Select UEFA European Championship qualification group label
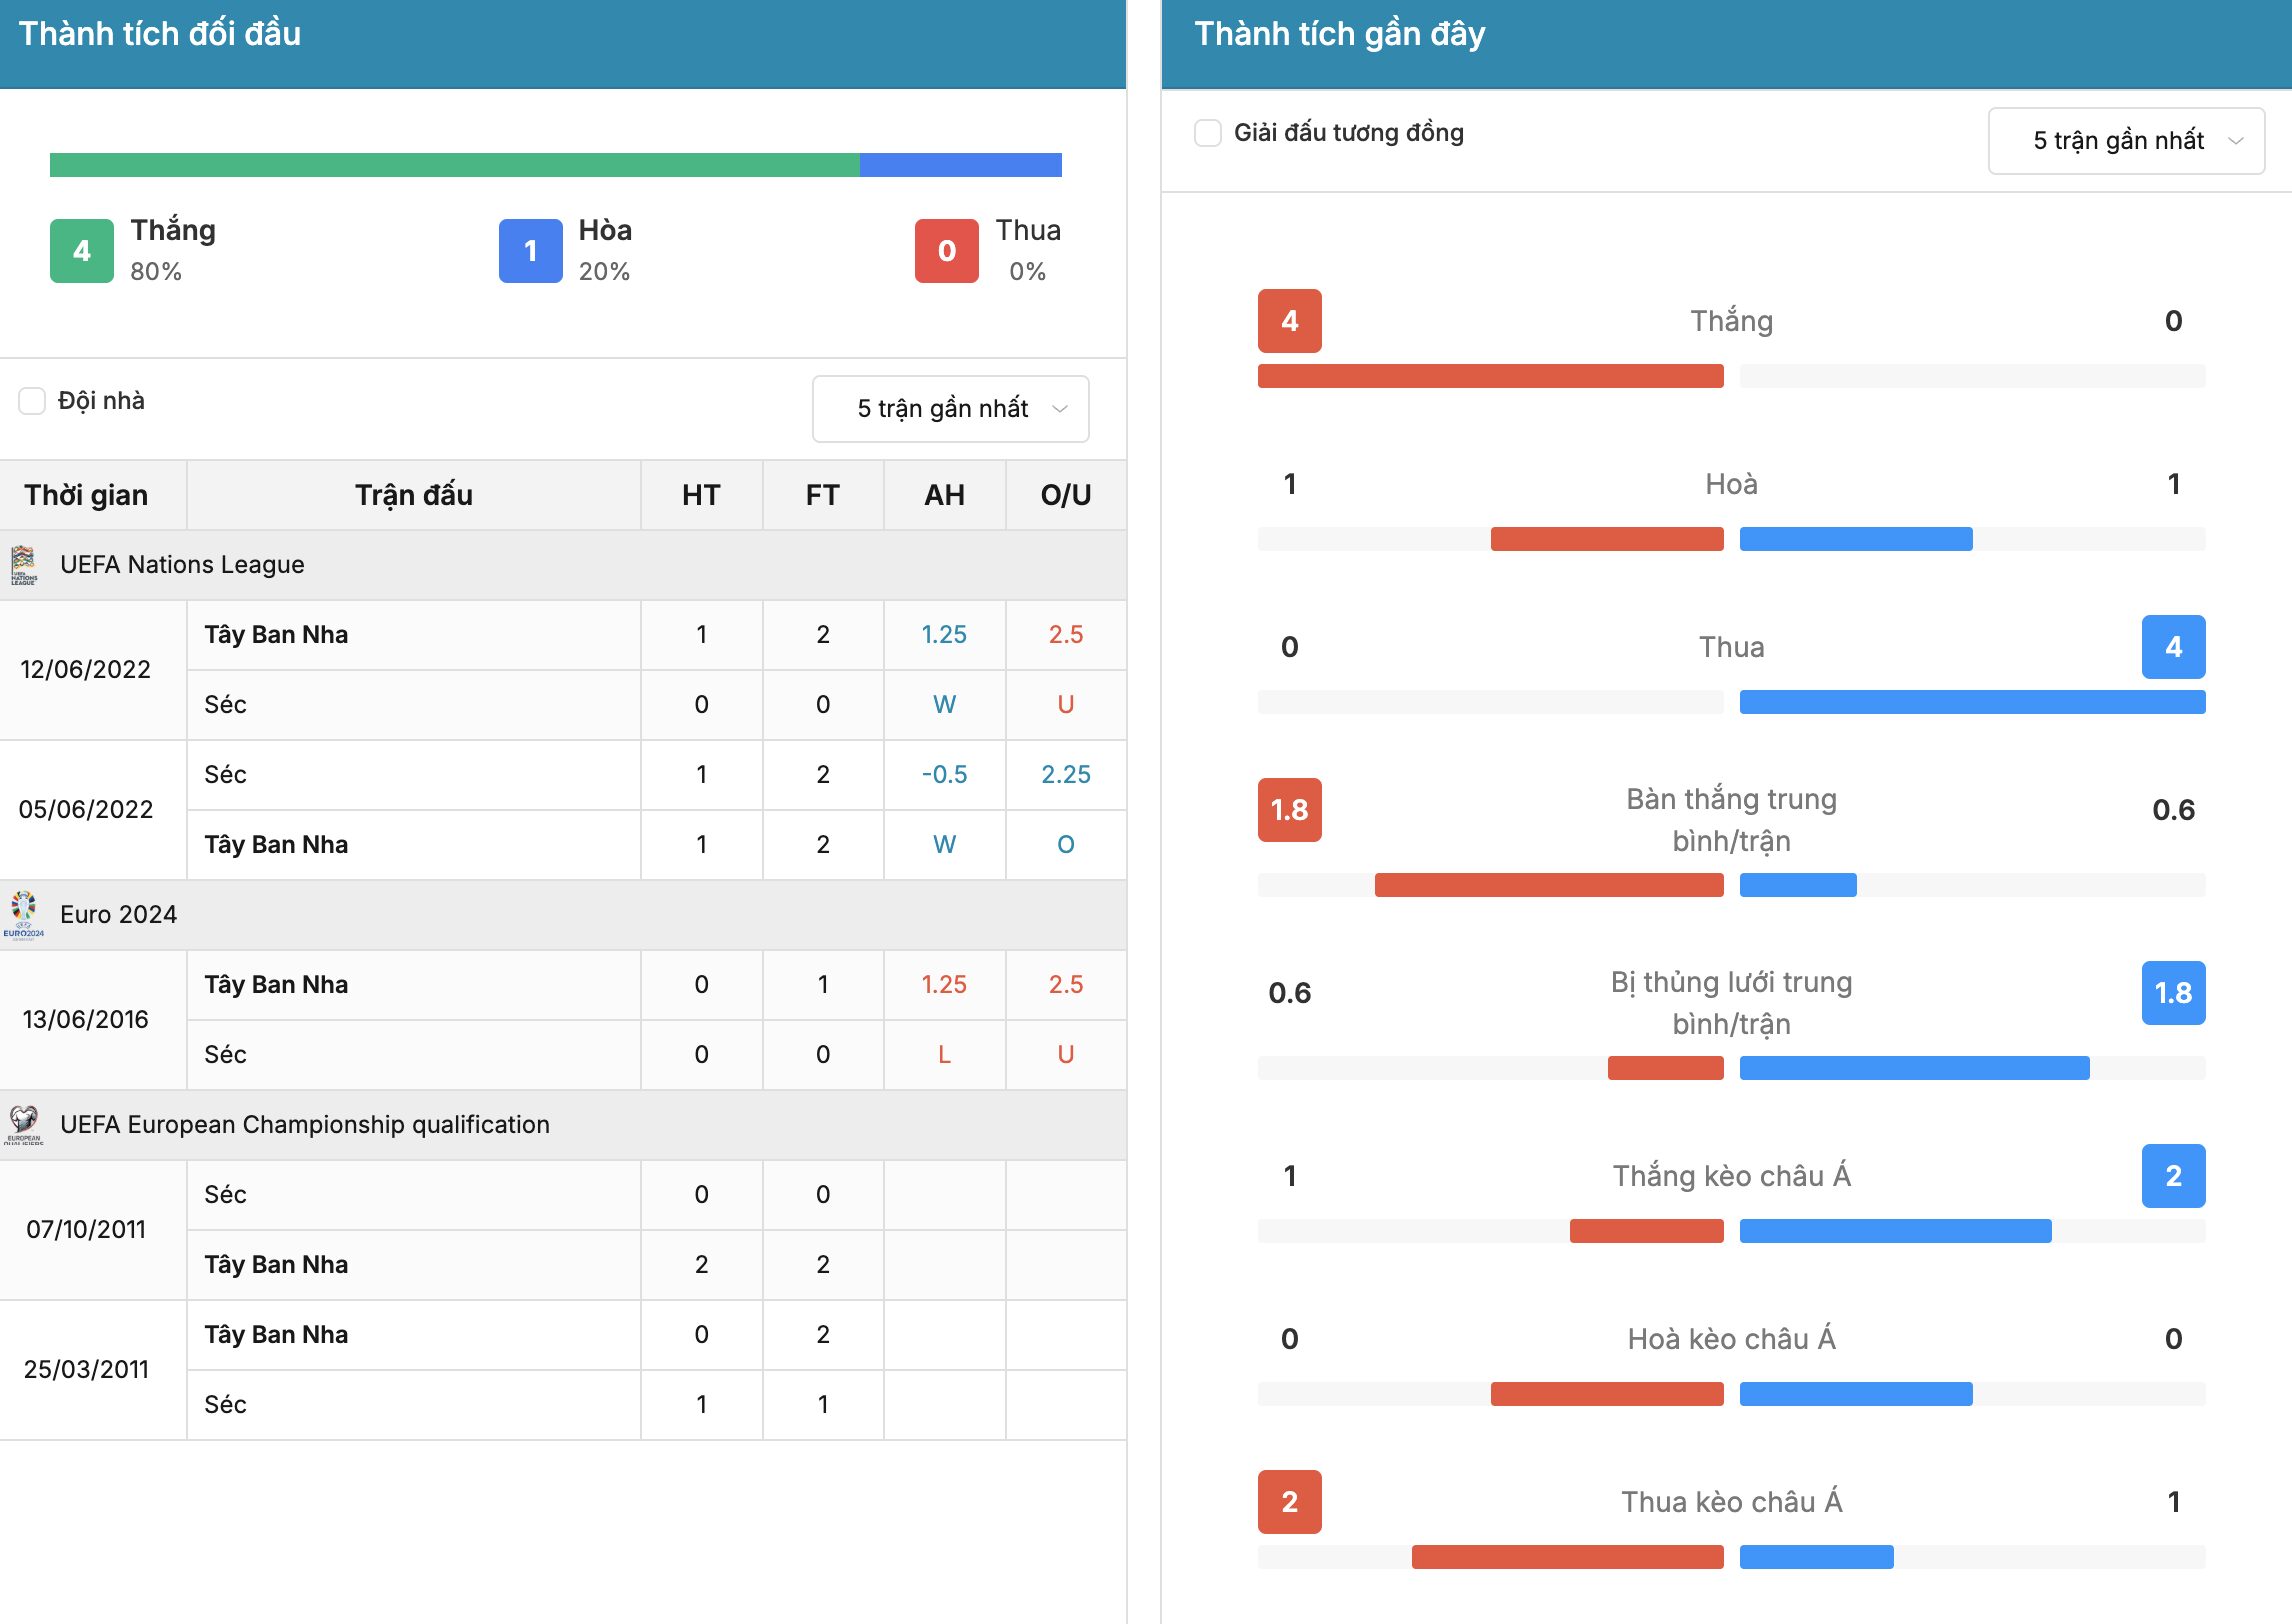 tap(305, 1125)
